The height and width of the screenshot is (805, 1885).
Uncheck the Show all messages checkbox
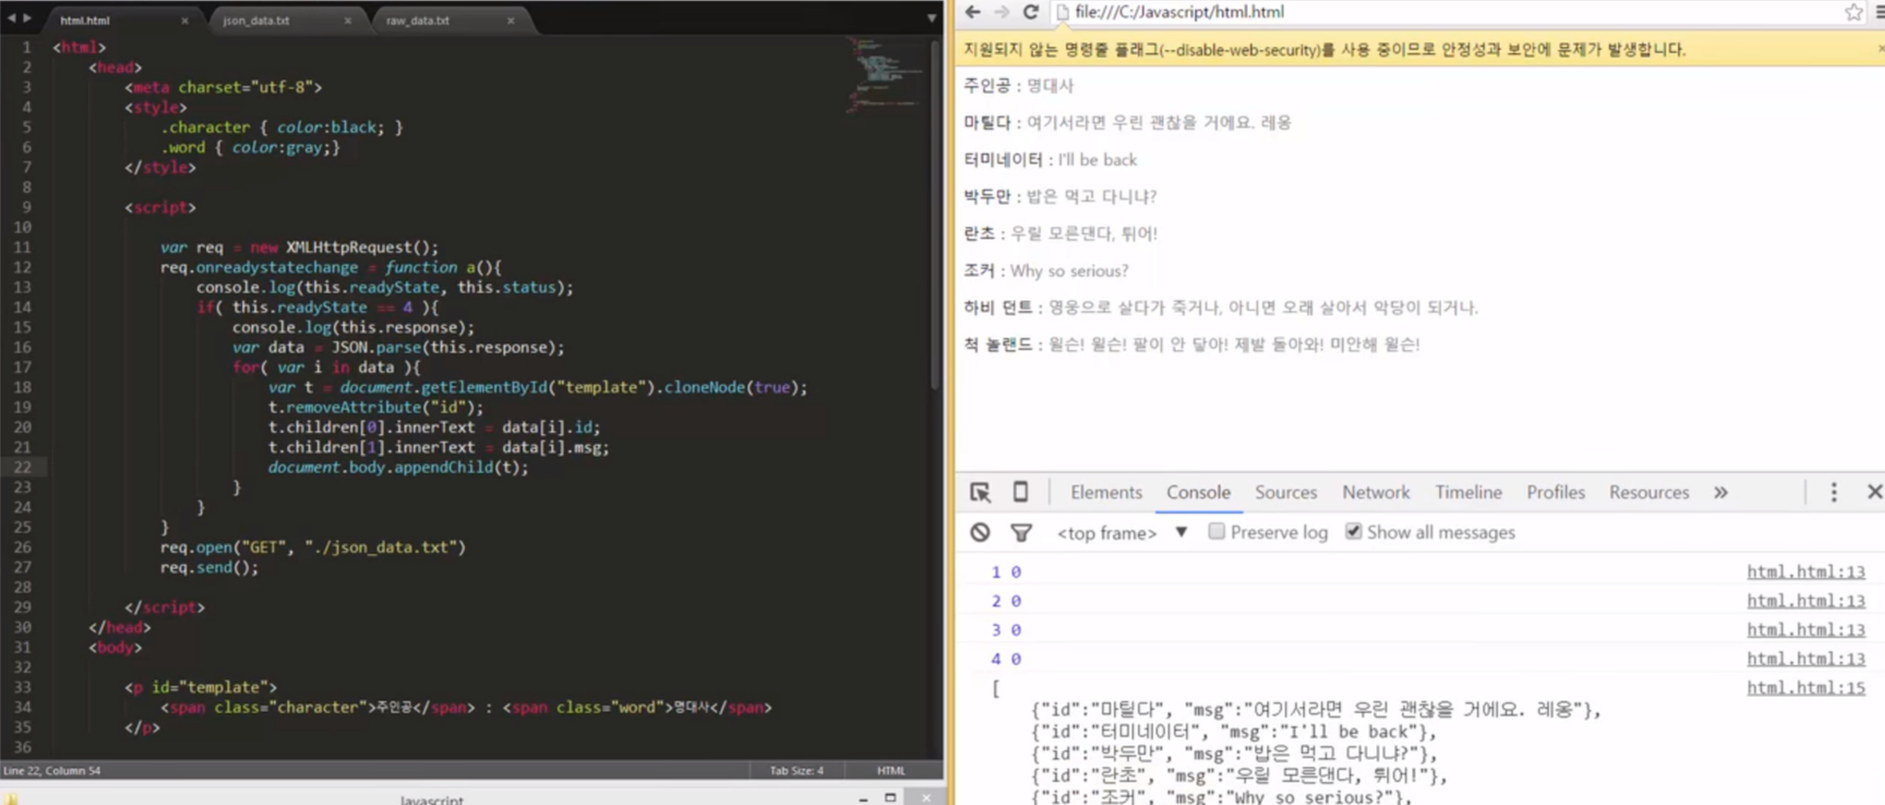tap(1353, 531)
